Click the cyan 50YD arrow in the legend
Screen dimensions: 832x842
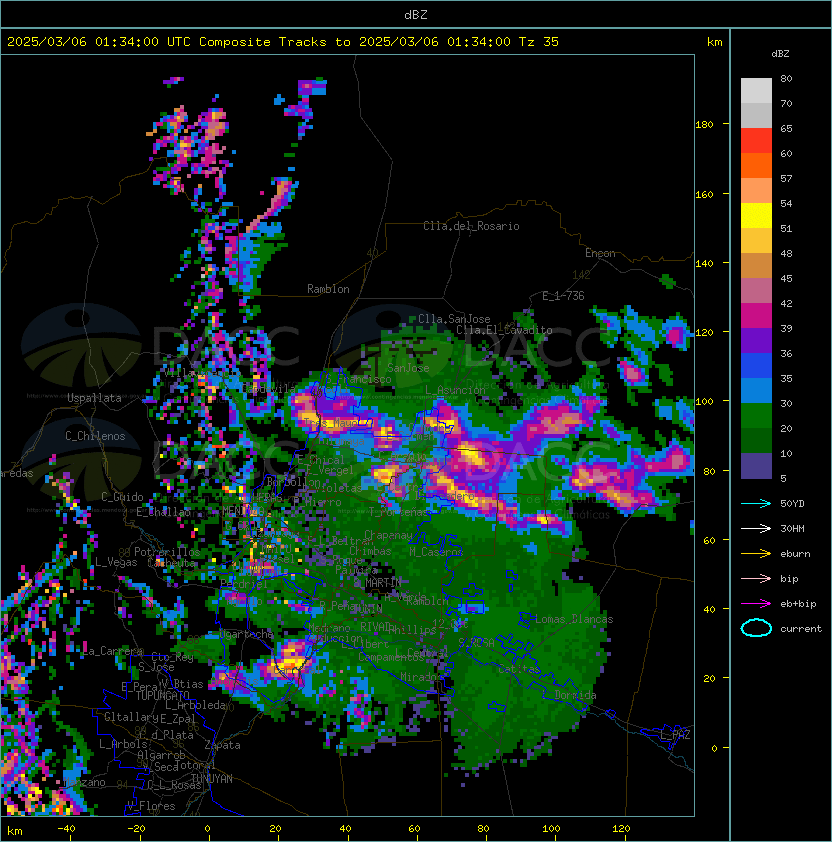point(756,504)
